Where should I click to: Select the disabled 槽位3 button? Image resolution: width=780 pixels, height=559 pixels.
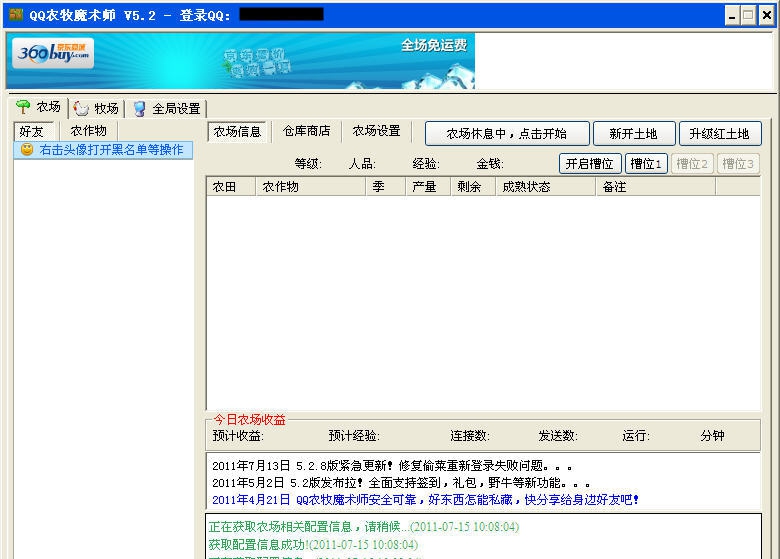[738, 164]
